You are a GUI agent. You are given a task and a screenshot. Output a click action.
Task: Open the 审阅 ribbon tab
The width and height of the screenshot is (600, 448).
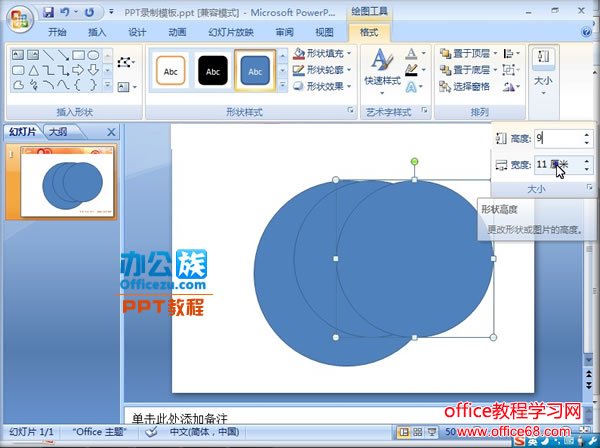click(x=284, y=32)
